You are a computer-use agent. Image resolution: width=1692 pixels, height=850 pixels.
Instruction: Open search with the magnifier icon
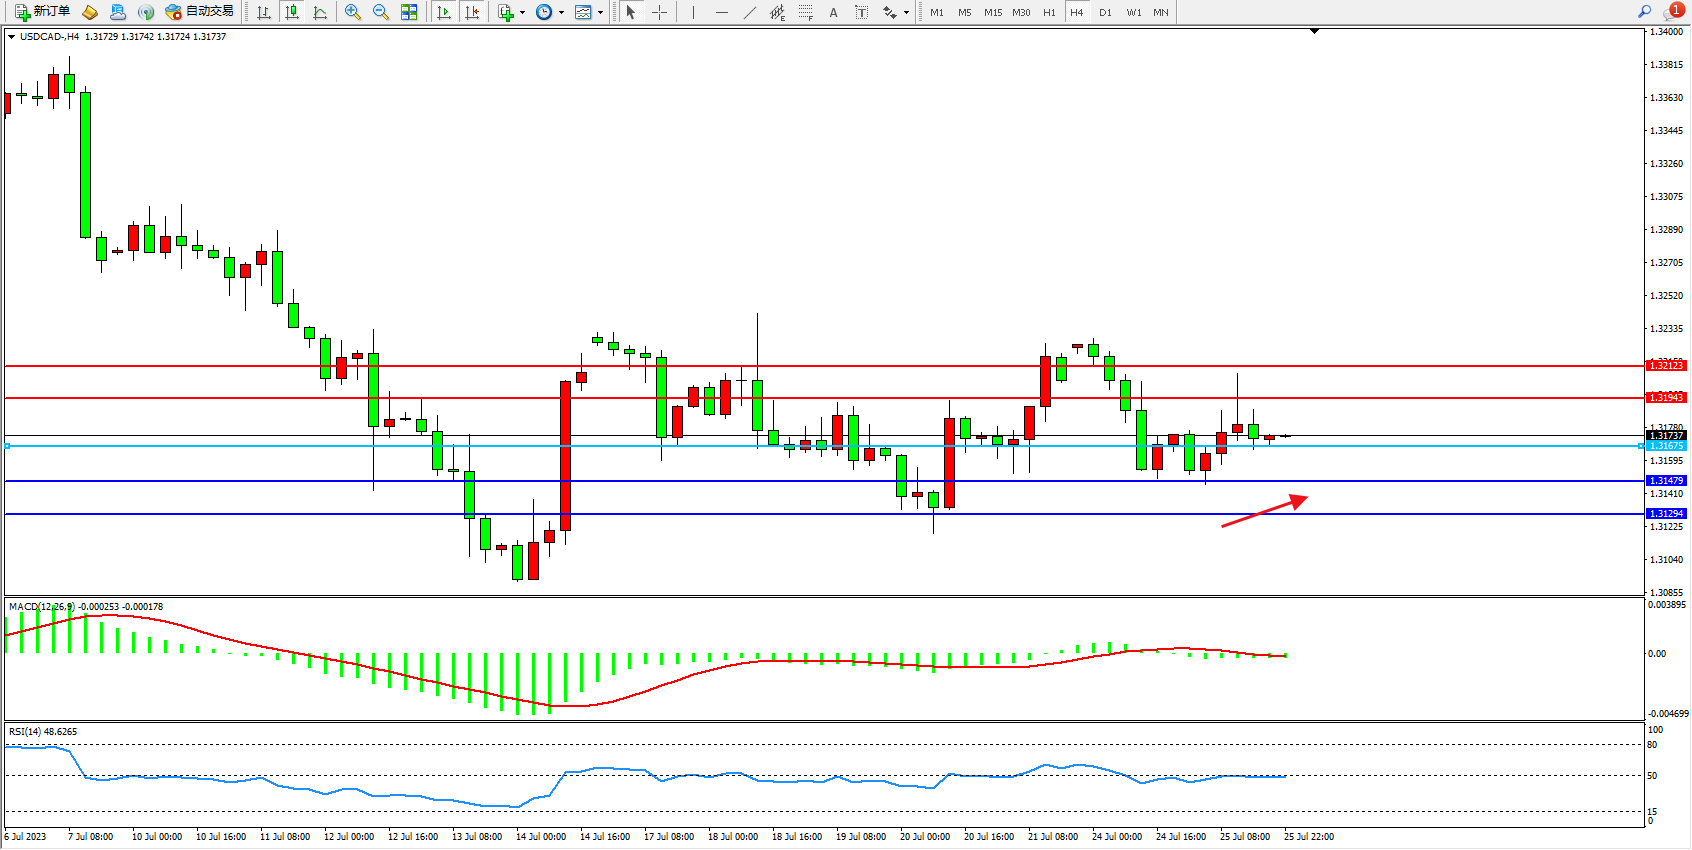point(1644,12)
